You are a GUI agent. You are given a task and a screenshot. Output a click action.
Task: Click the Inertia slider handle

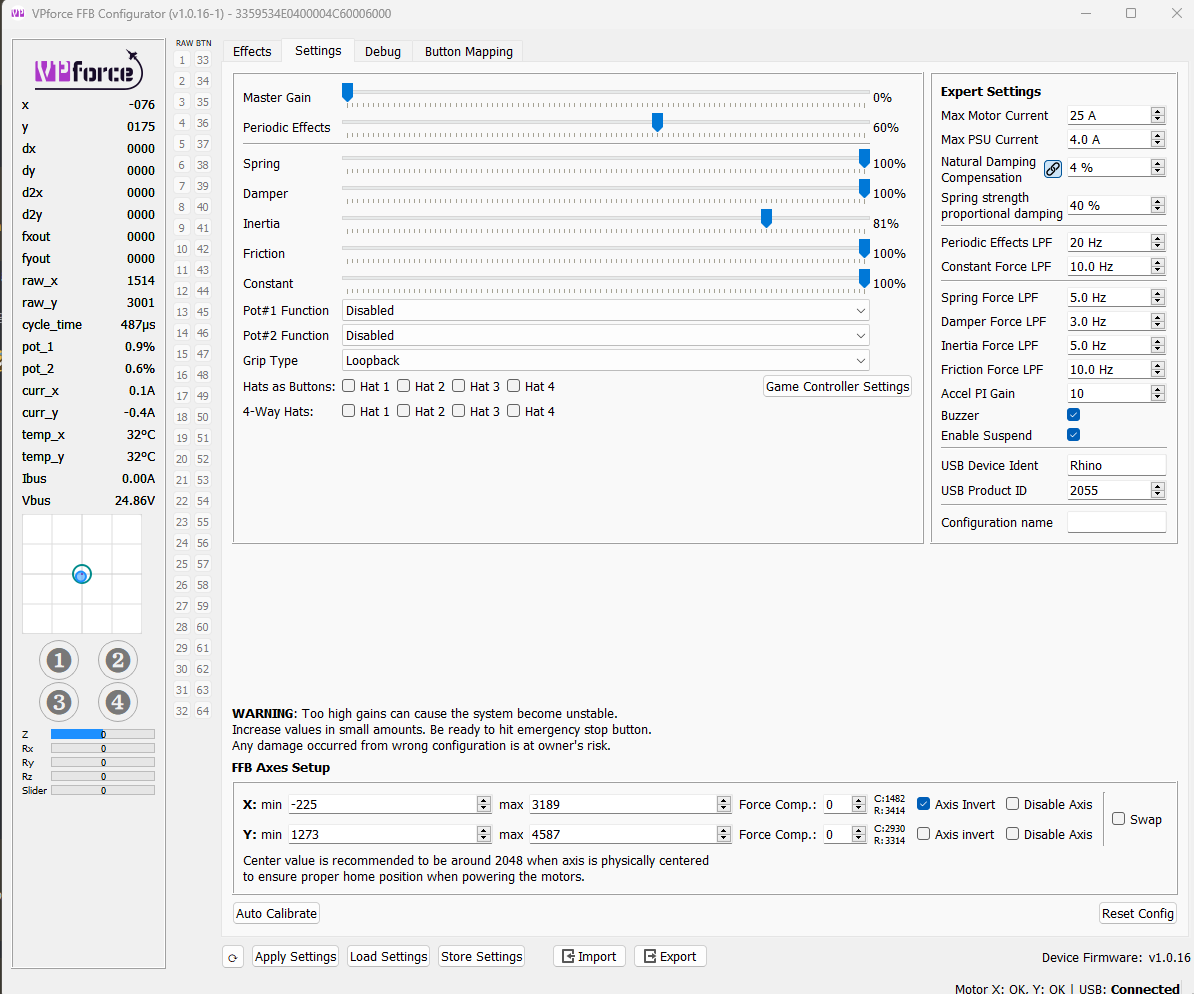click(x=767, y=219)
